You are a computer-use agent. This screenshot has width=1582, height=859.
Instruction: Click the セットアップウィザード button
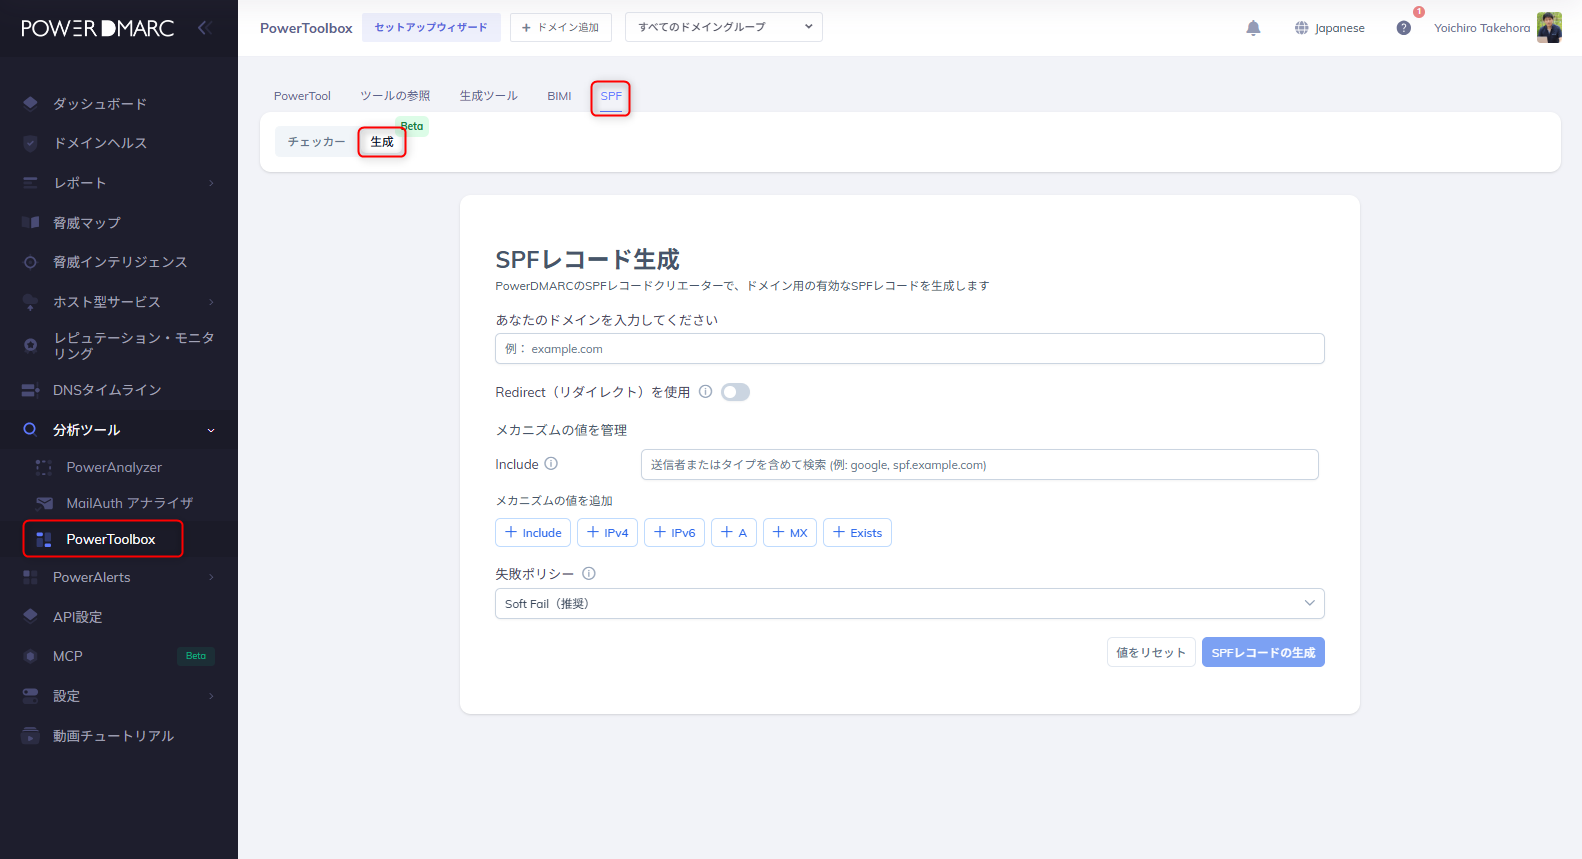431,27
